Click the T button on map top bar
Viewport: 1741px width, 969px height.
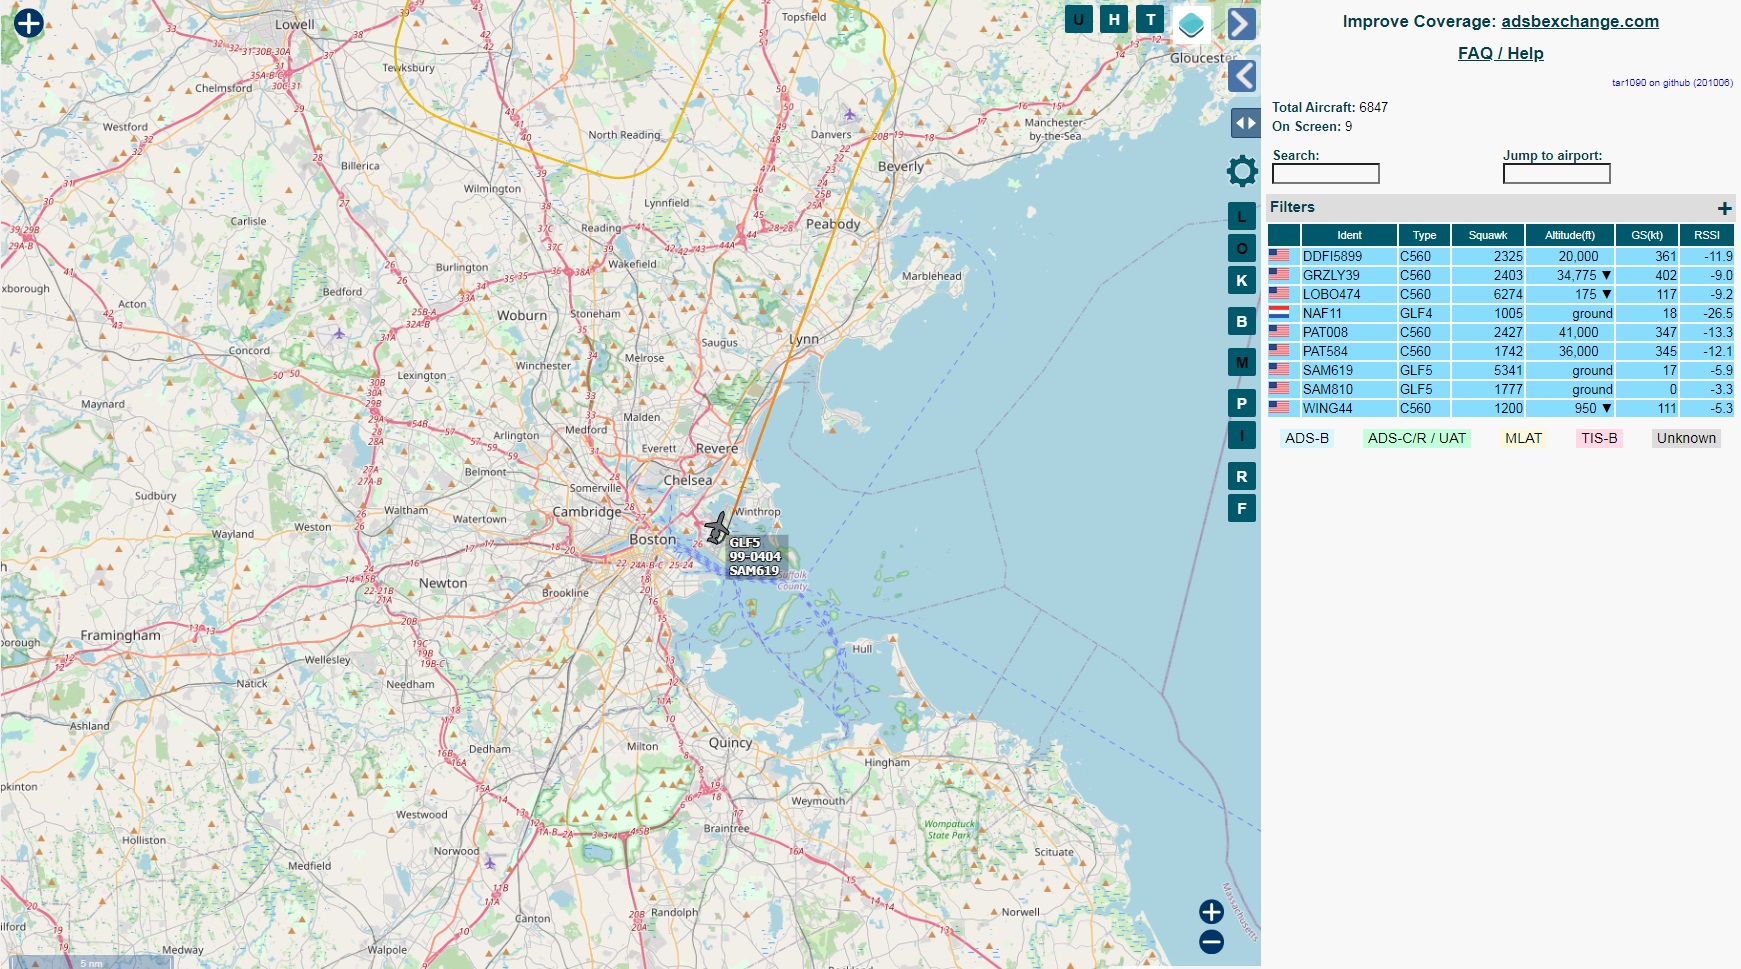click(x=1151, y=19)
